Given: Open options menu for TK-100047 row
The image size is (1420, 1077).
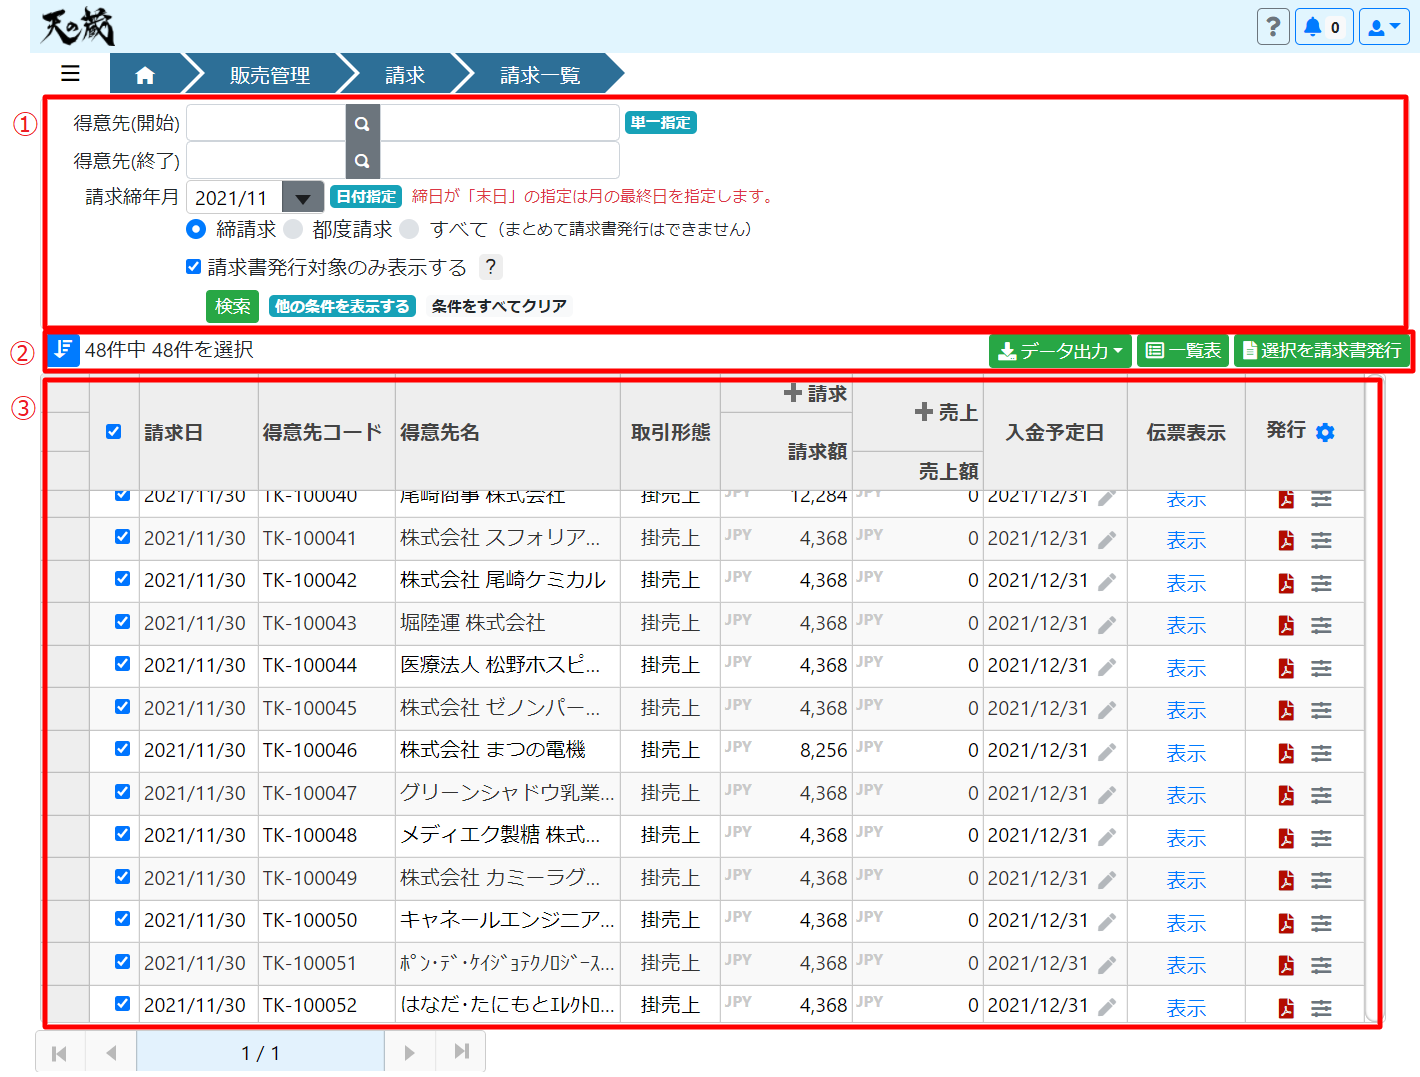Looking at the screenshot, I should 1321,795.
